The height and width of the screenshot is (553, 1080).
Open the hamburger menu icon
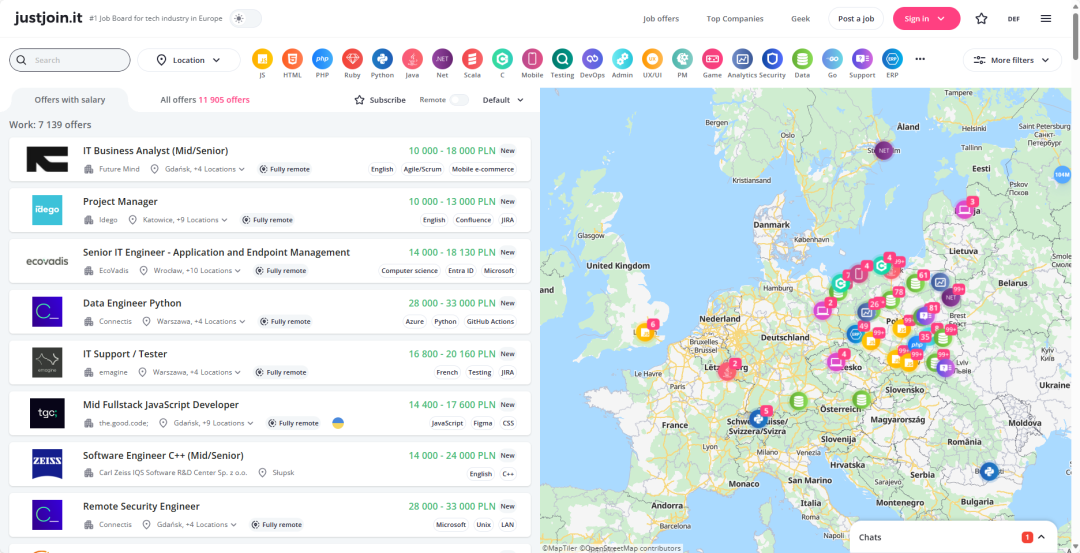pos(1046,19)
